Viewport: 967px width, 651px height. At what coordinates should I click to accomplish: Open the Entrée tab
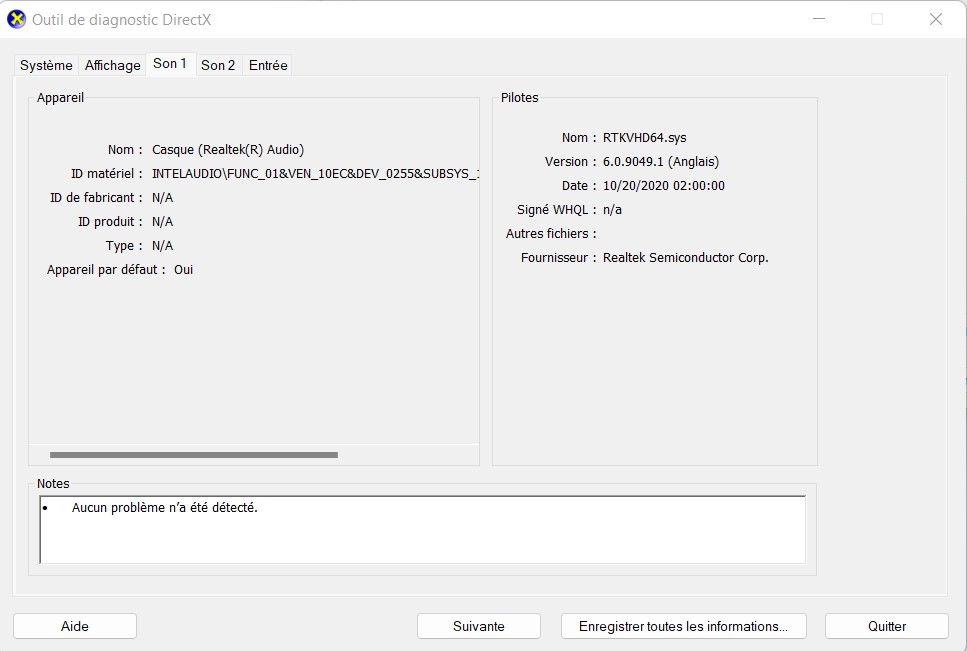tap(268, 65)
